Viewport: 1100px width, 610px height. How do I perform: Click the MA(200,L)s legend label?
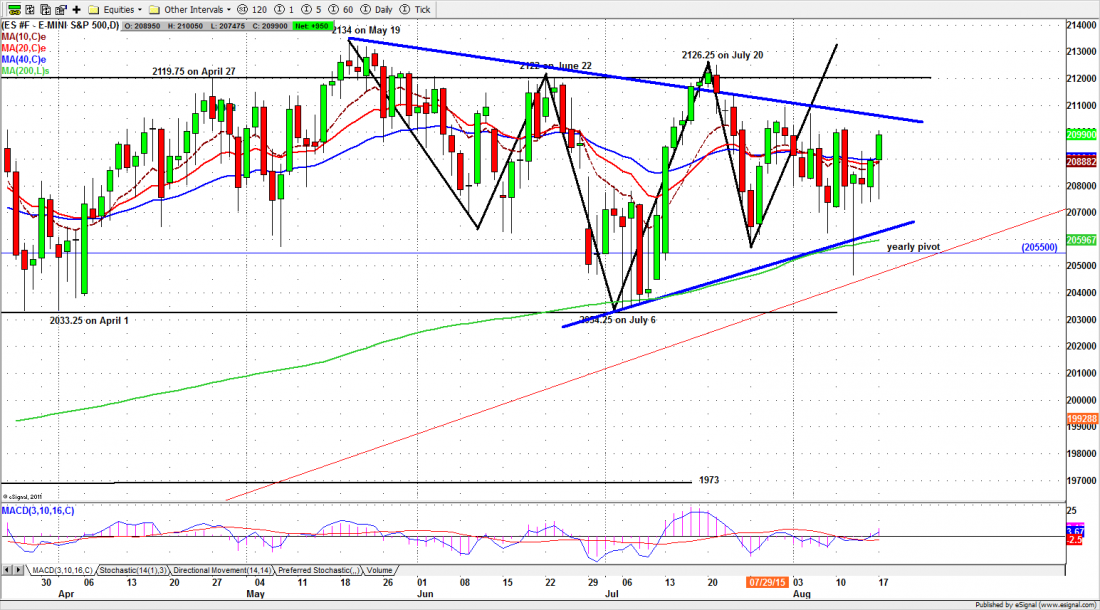click(x=24, y=70)
